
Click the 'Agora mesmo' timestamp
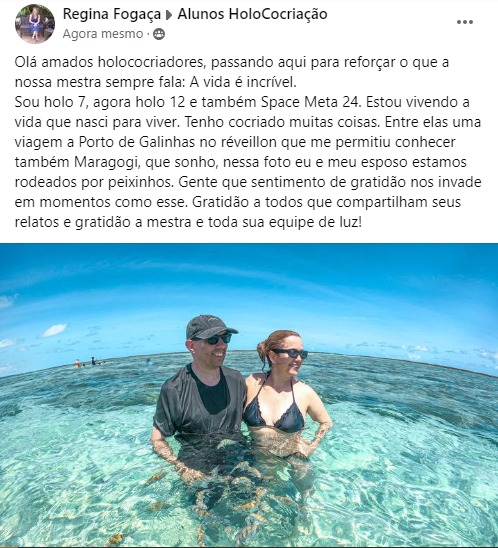tap(103, 34)
